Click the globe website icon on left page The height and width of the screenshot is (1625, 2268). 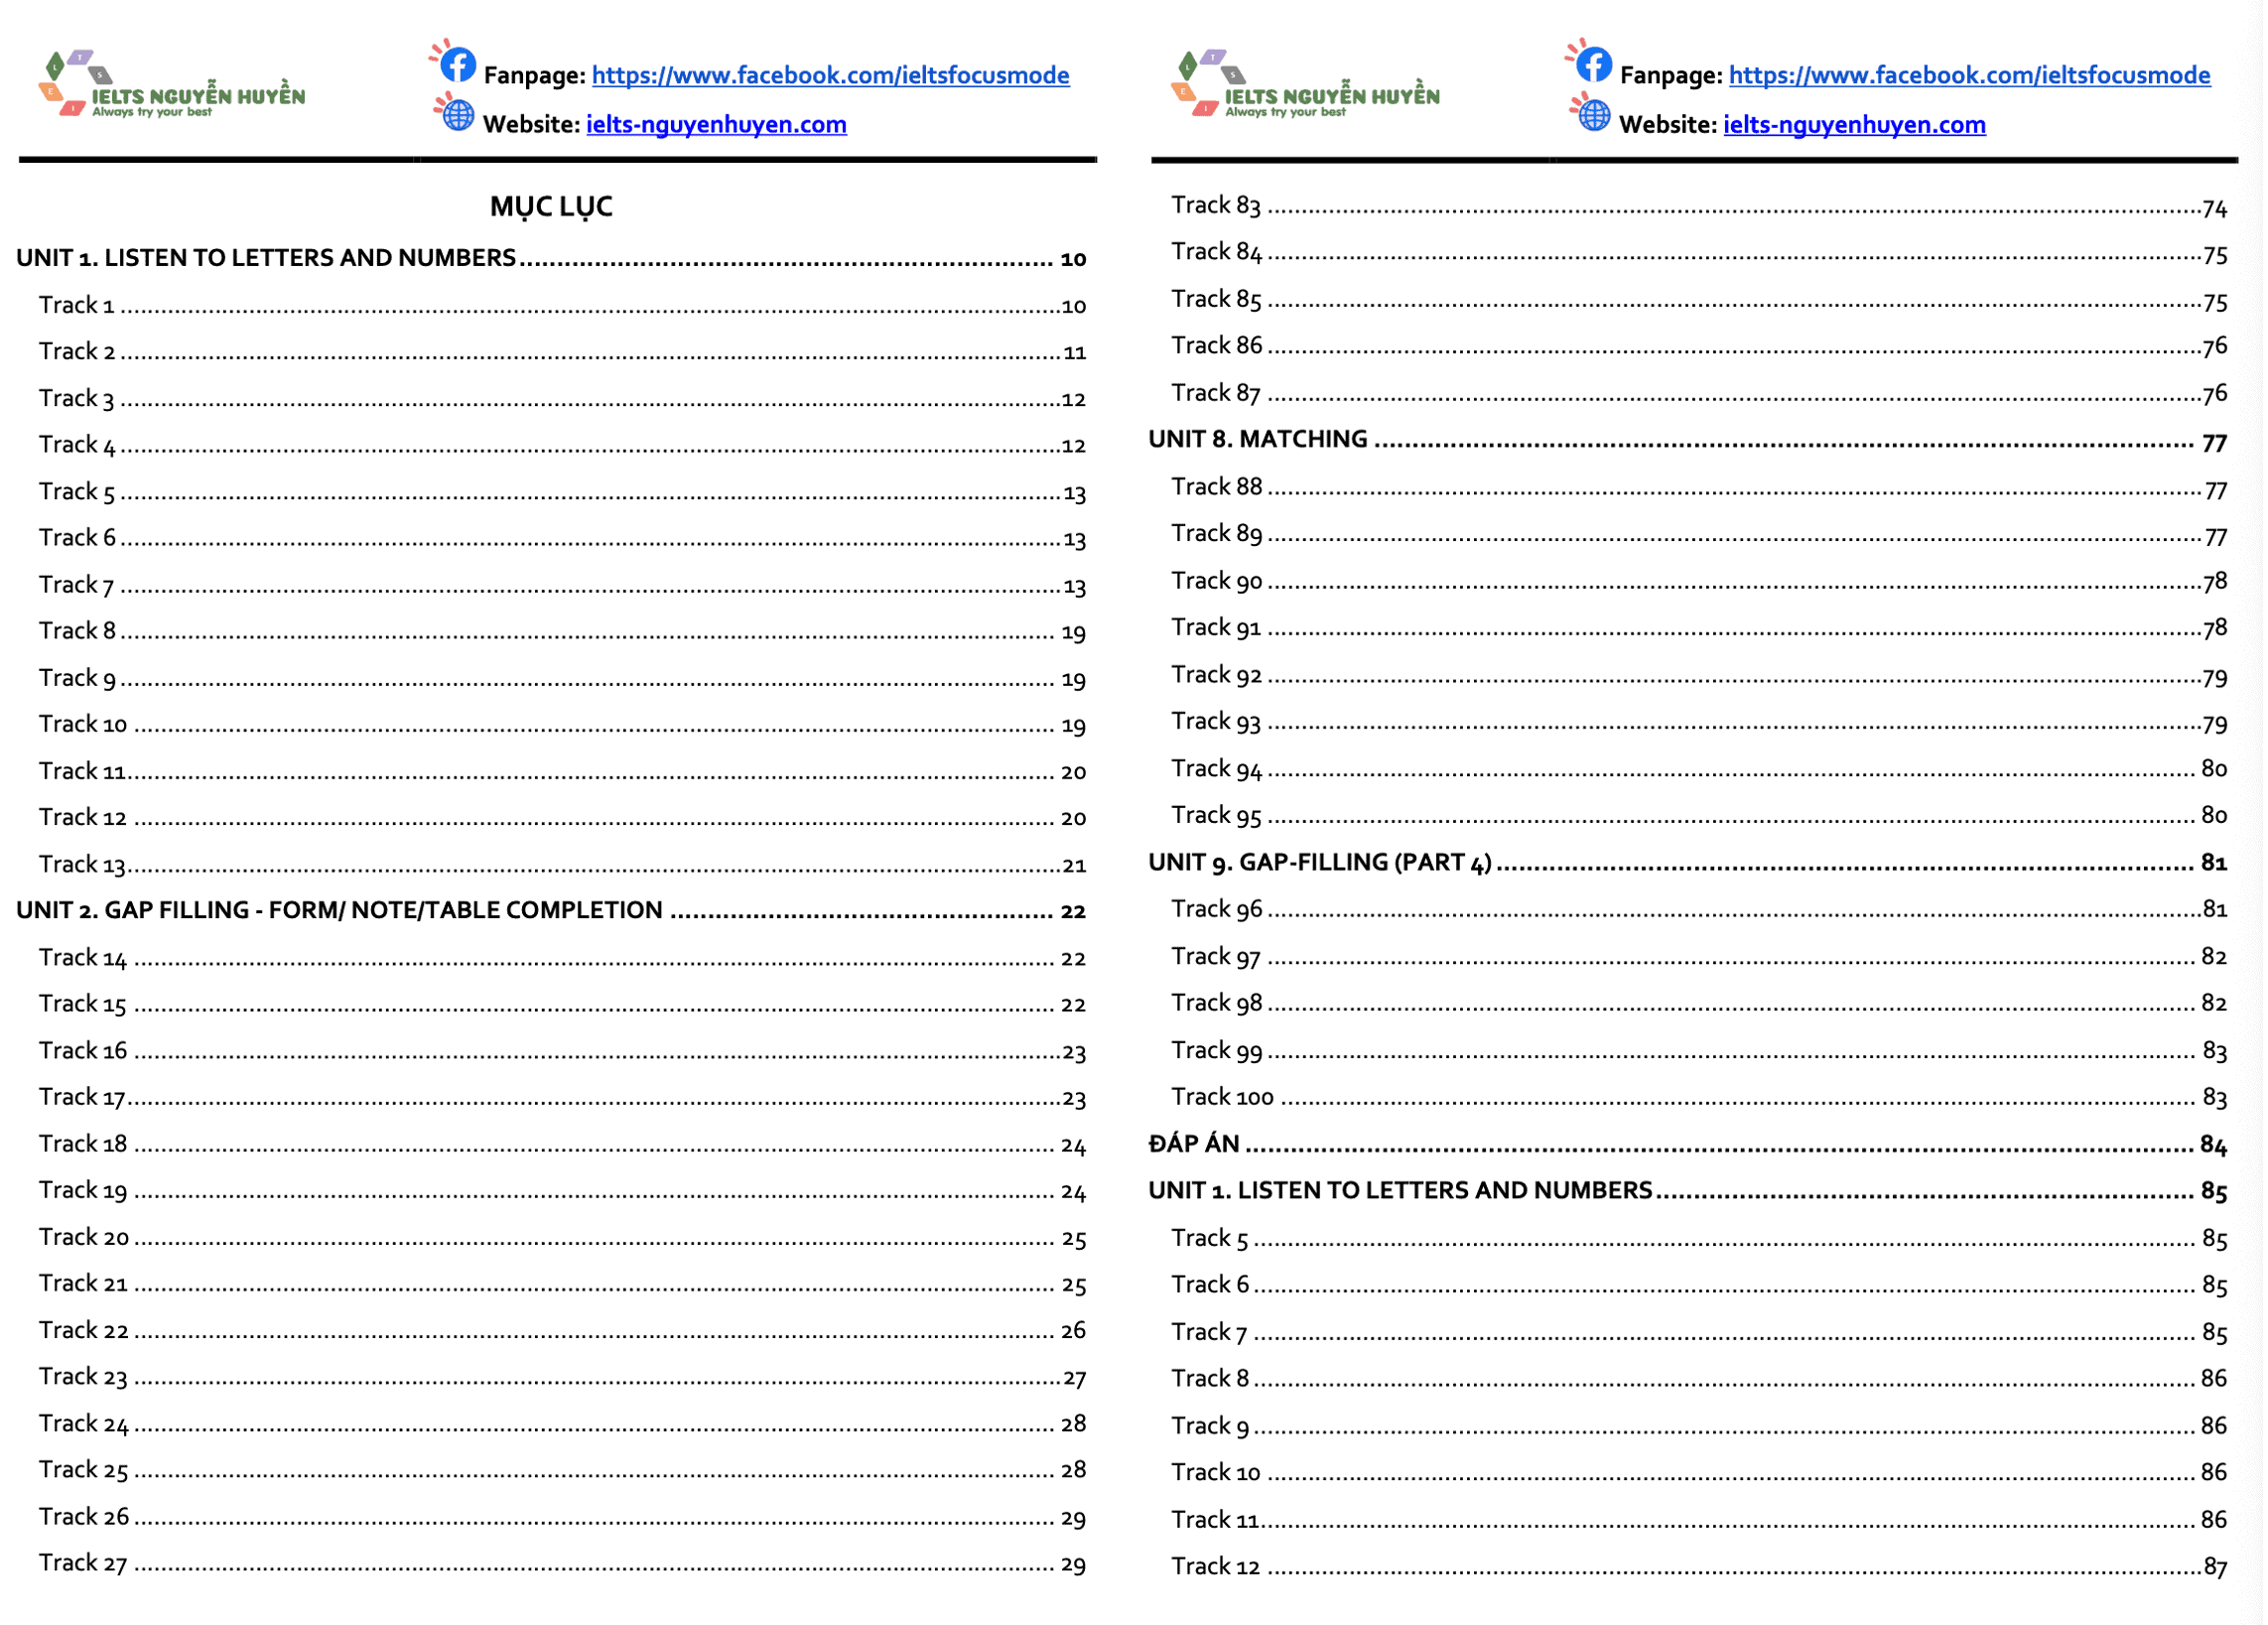point(458,115)
